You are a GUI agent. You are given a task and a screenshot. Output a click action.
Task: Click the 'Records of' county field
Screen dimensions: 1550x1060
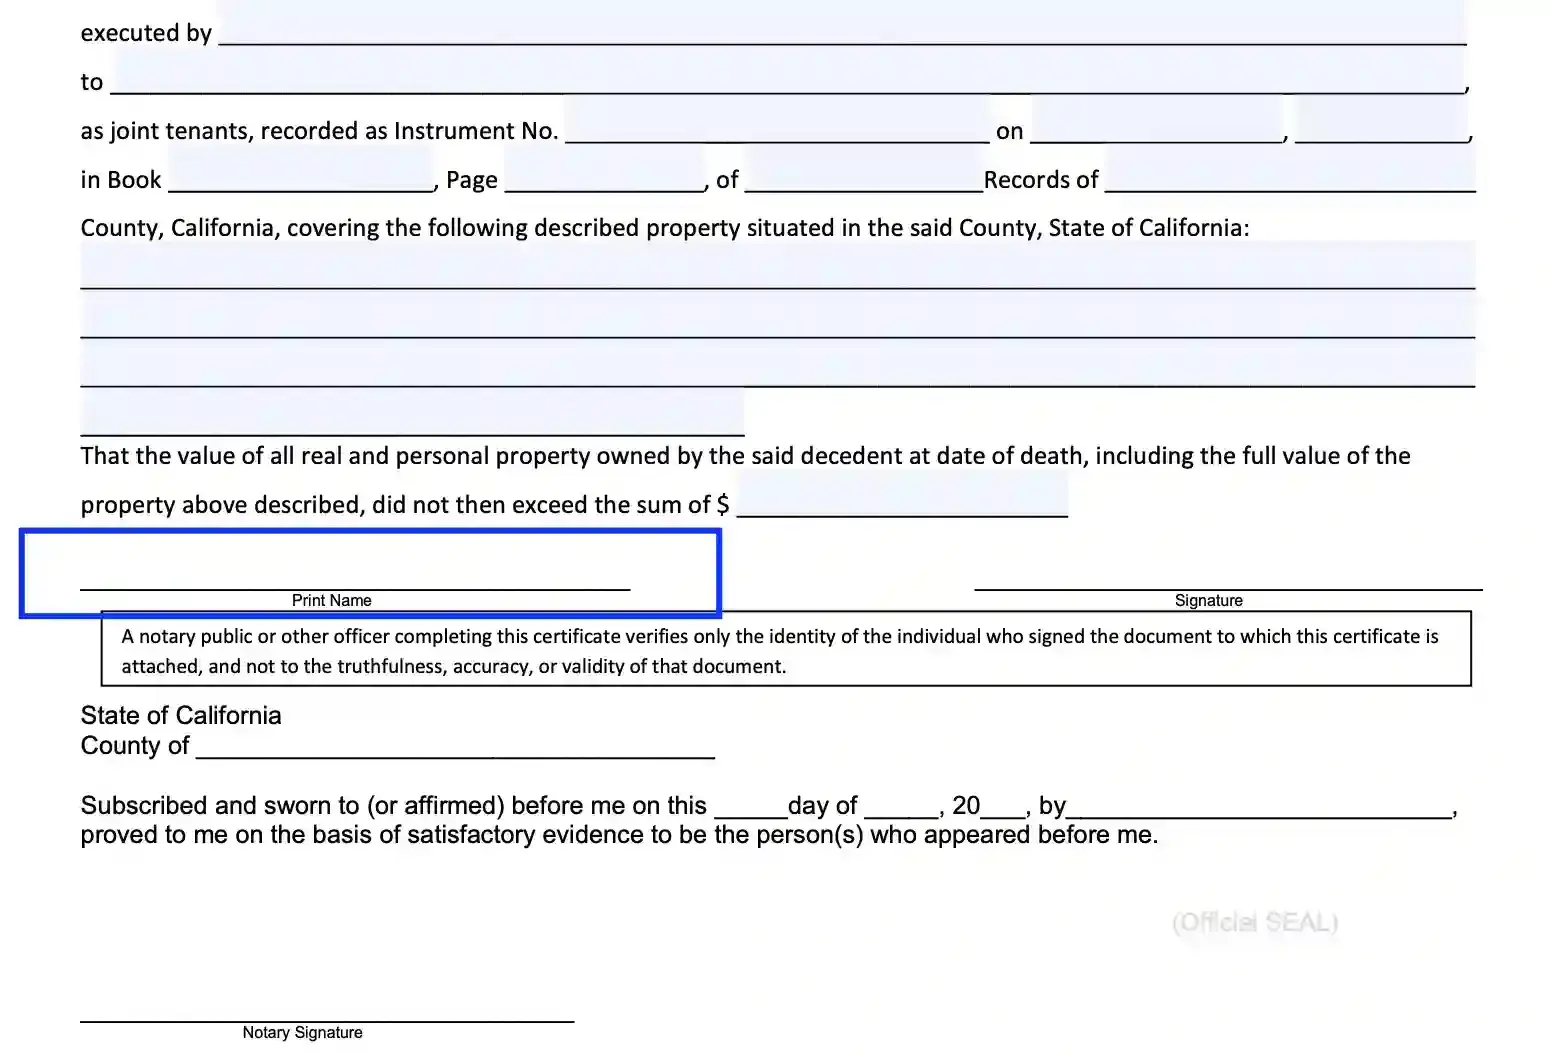coord(1290,170)
